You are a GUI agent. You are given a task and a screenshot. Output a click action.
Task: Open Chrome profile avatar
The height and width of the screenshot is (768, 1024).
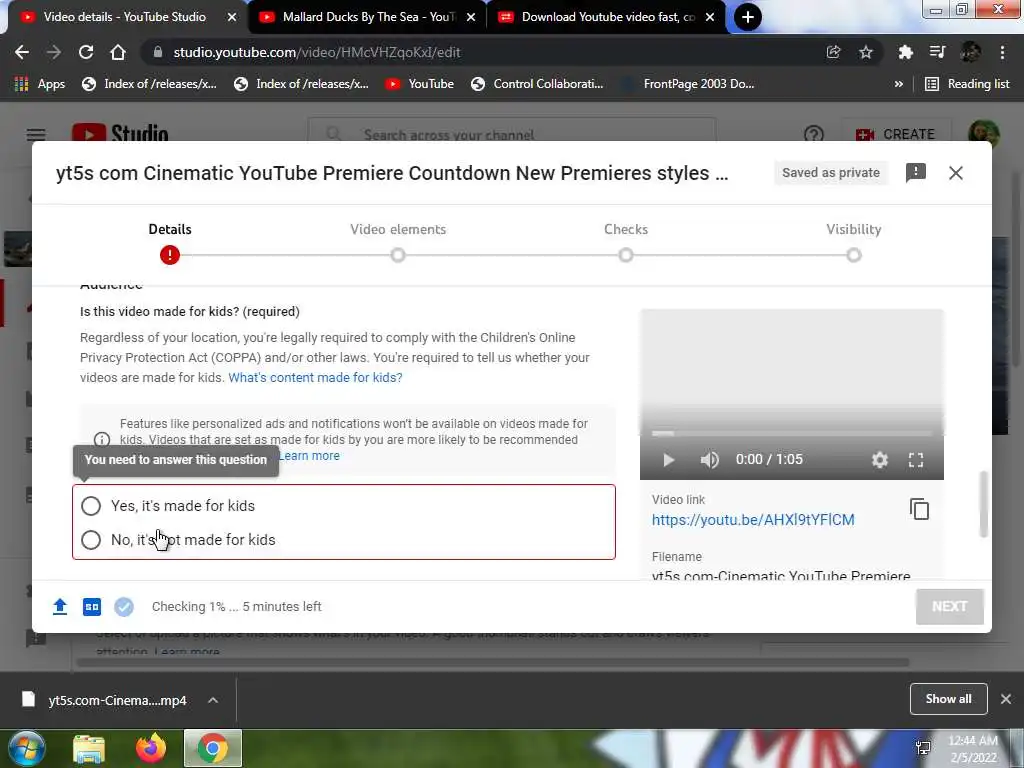[x=970, y=52]
